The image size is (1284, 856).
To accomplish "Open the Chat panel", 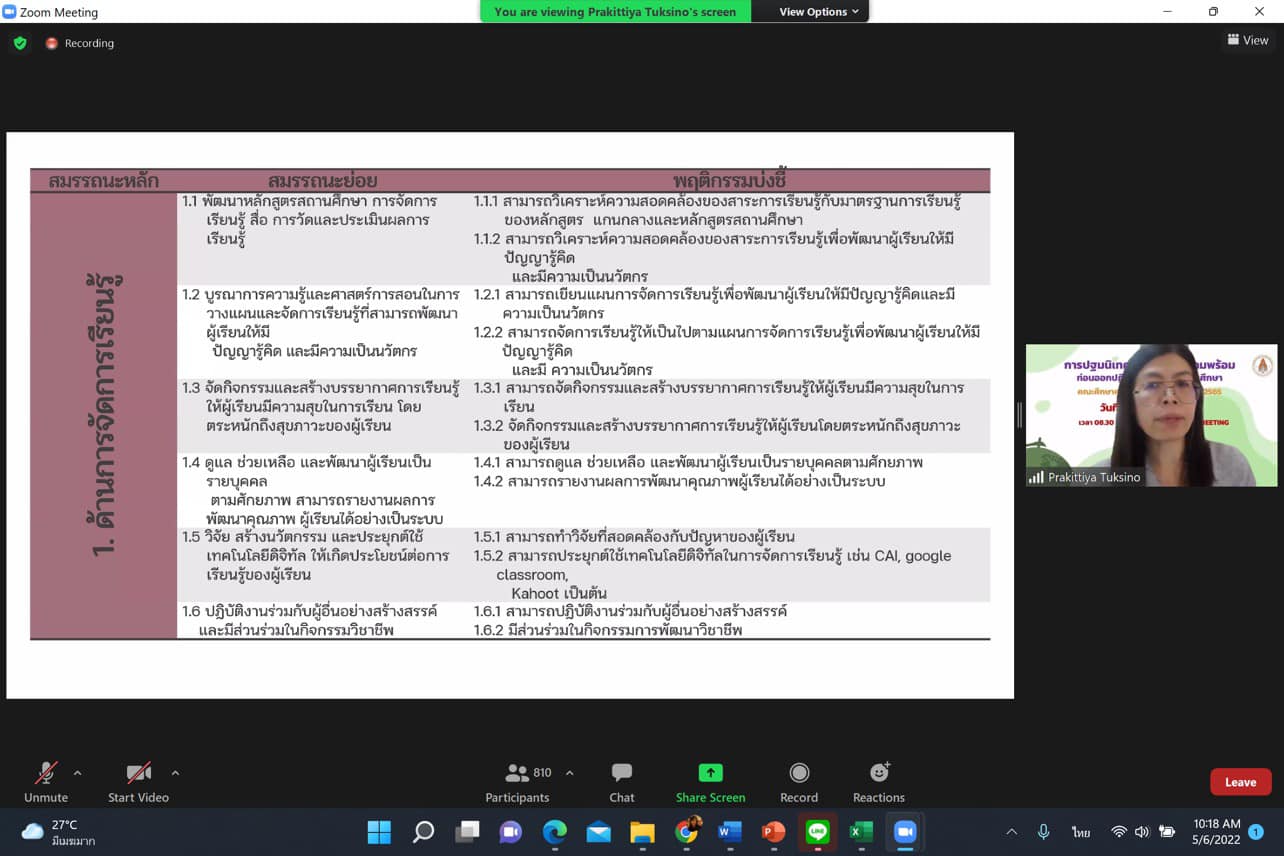I will click(621, 781).
